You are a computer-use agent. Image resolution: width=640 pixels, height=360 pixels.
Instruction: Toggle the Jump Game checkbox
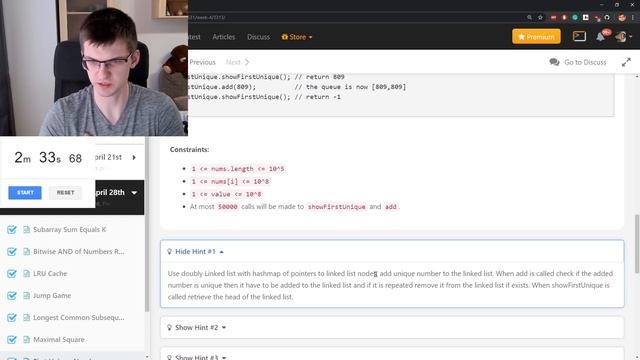click(12, 296)
